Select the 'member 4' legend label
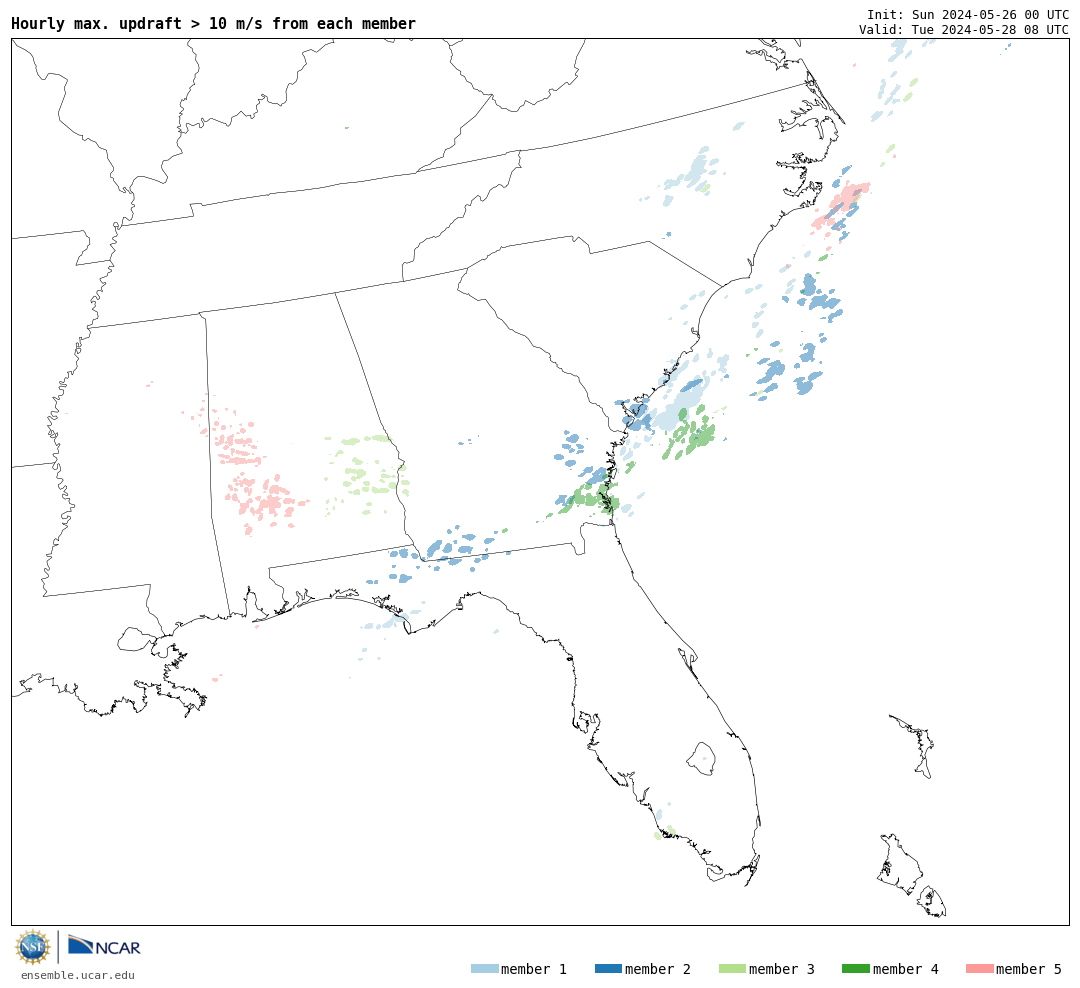This screenshot has height=988, width=1080. [x=905, y=969]
